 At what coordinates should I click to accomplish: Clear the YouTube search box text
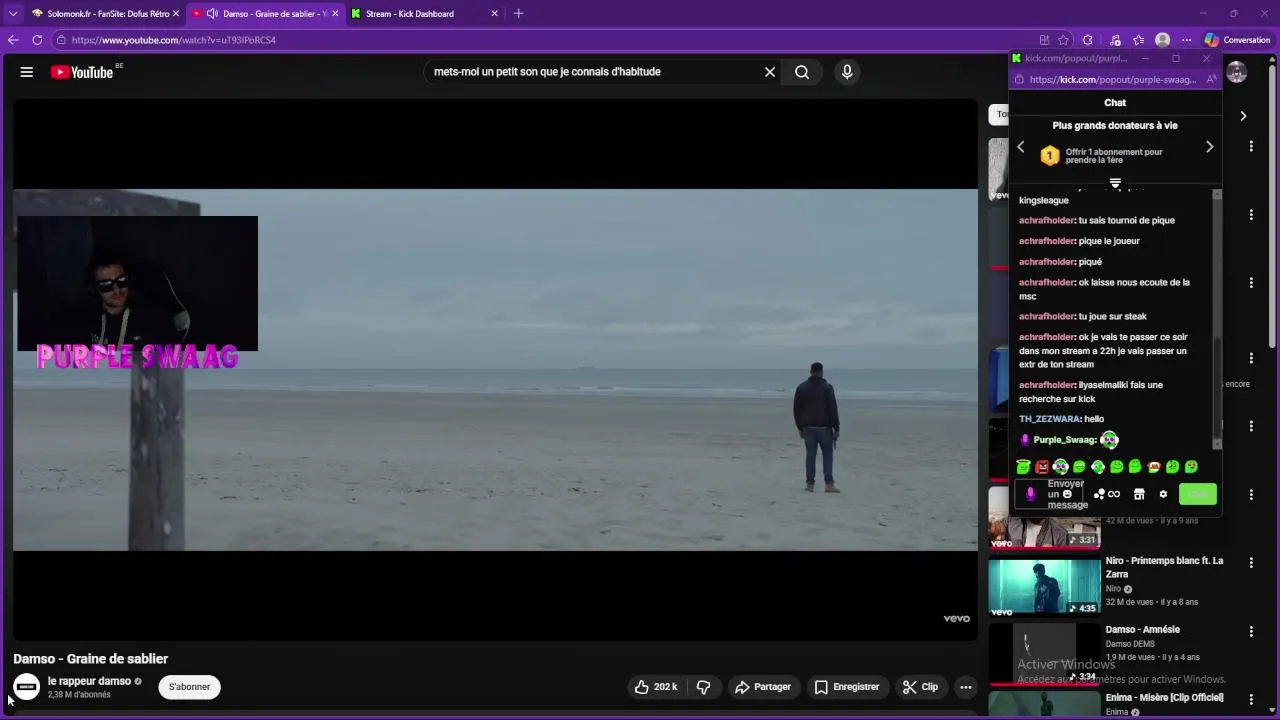770,72
